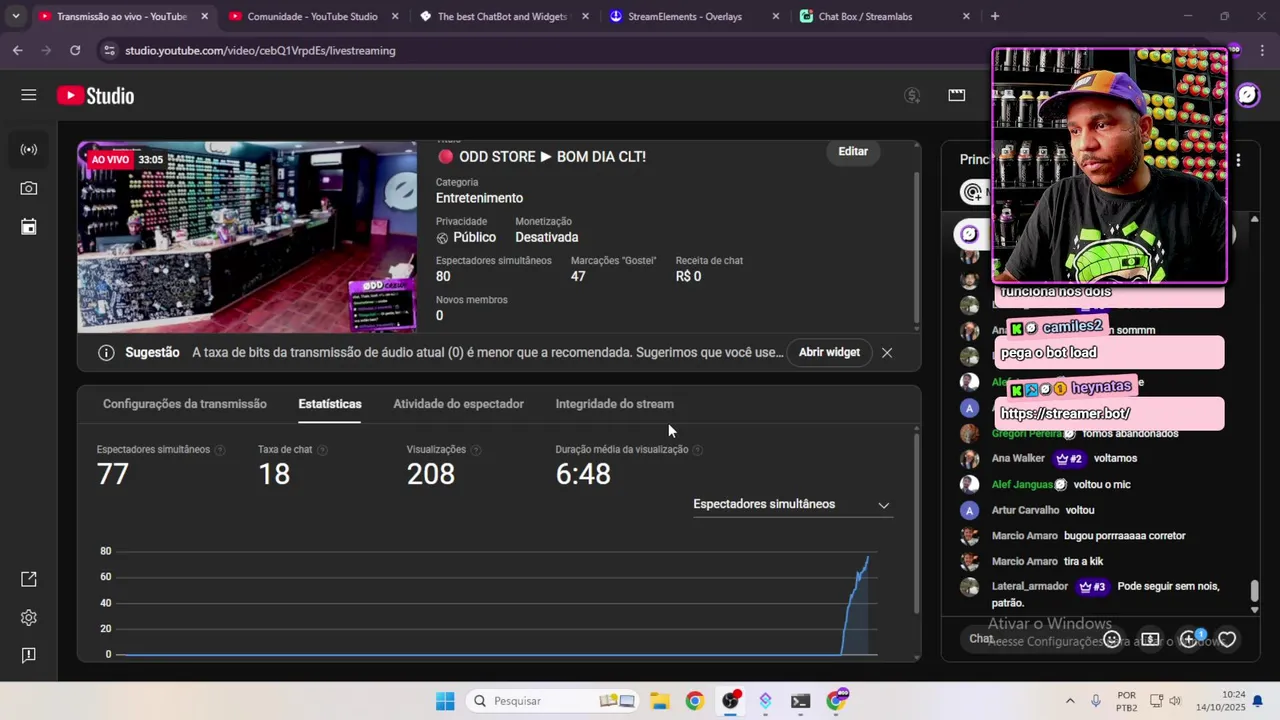This screenshot has height=720, width=1280.
Task: Click the notification bell in system tray
Action: pyautogui.click(x=1258, y=701)
